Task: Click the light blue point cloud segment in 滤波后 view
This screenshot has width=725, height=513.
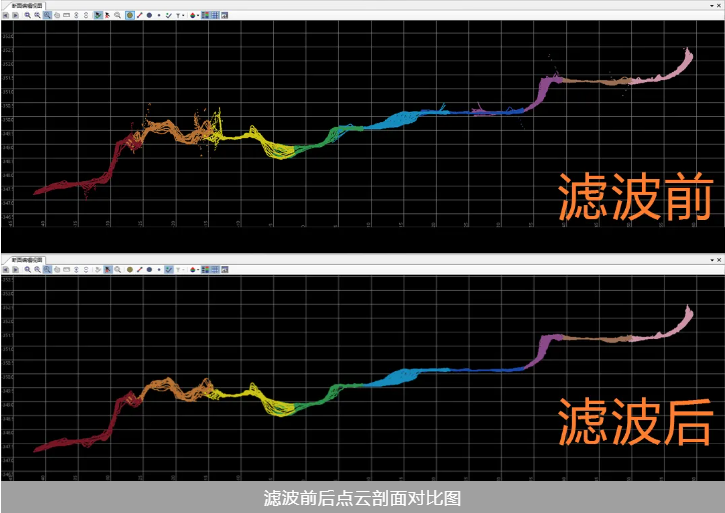Action: click(400, 376)
